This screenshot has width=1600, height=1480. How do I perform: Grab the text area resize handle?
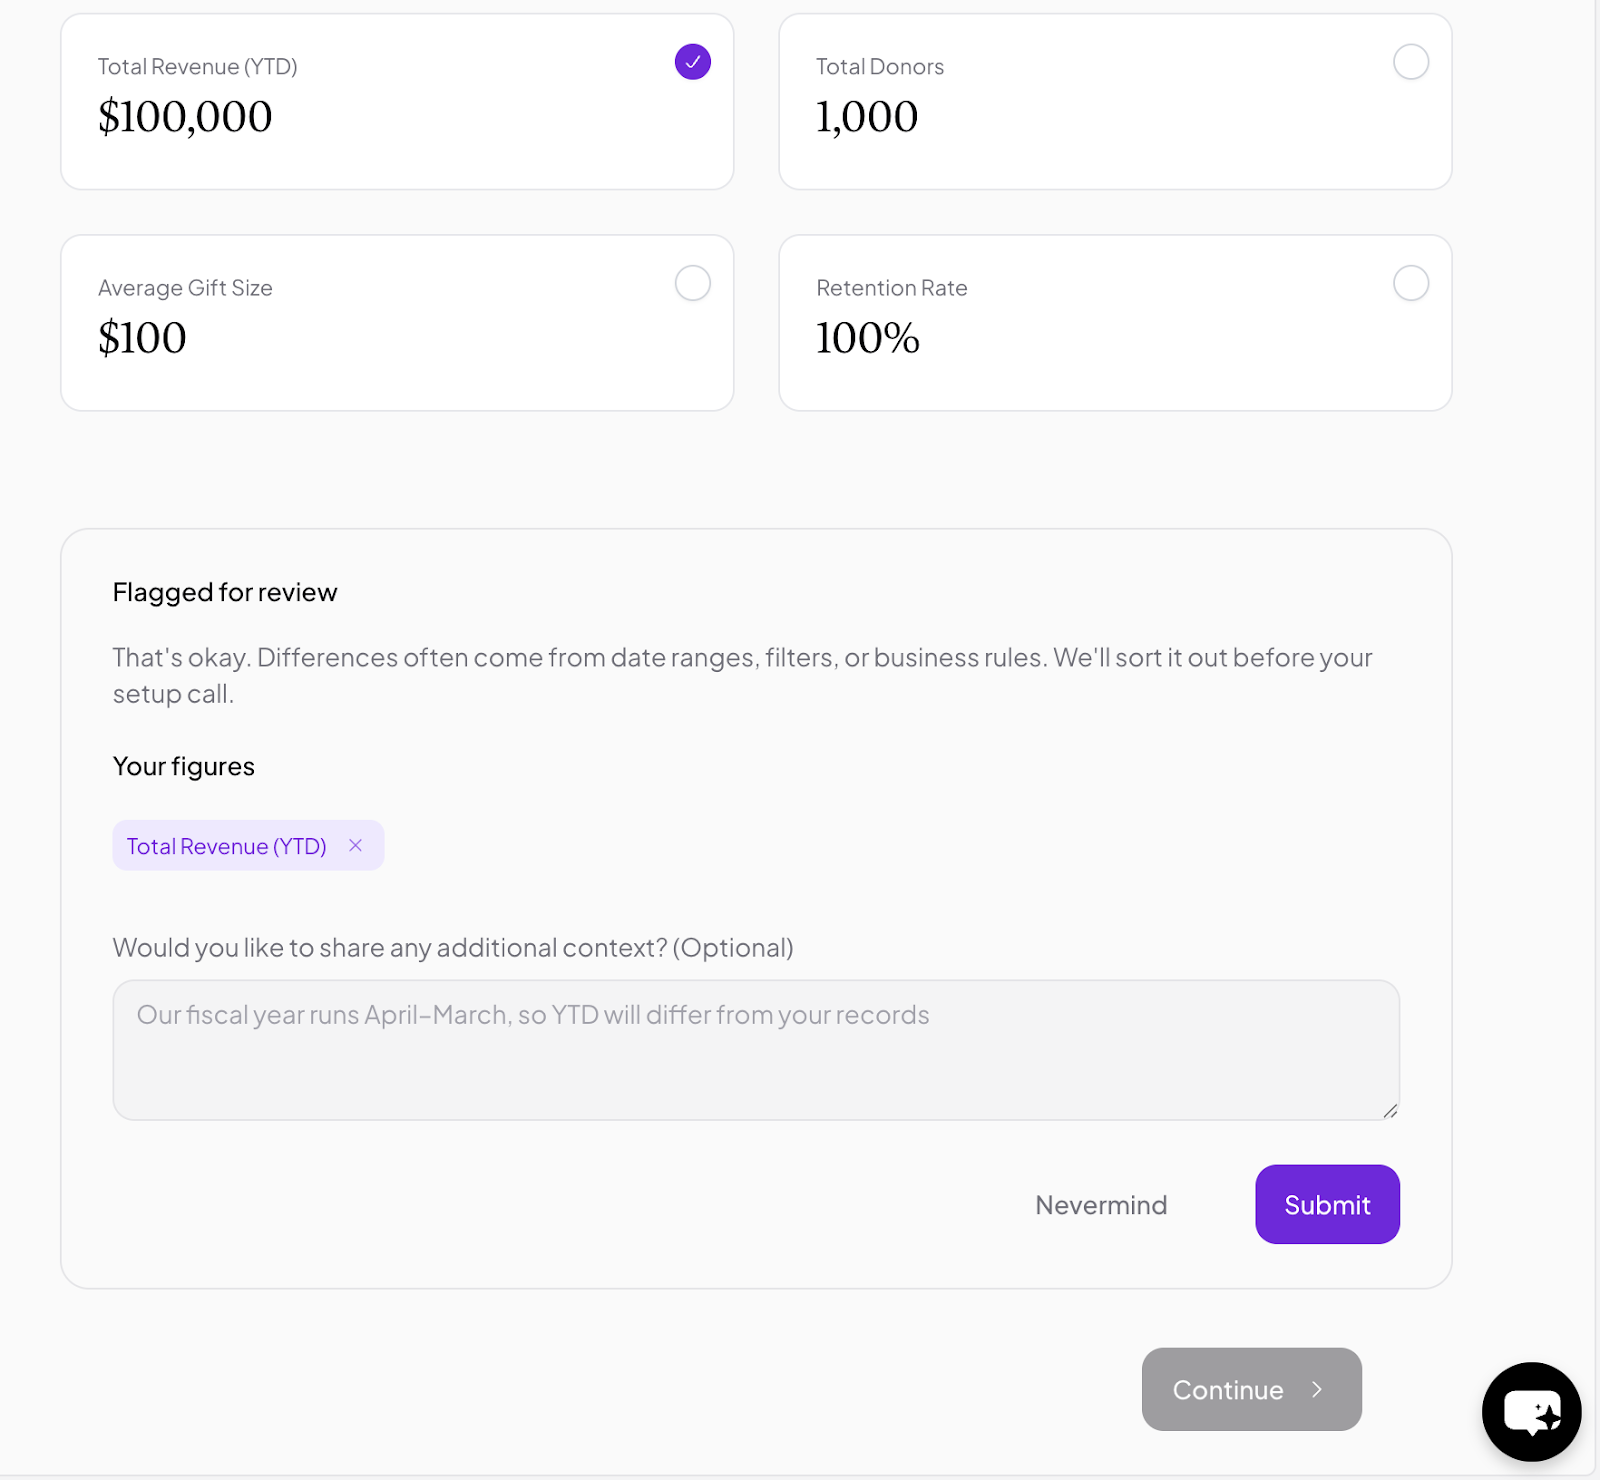click(x=1390, y=1111)
